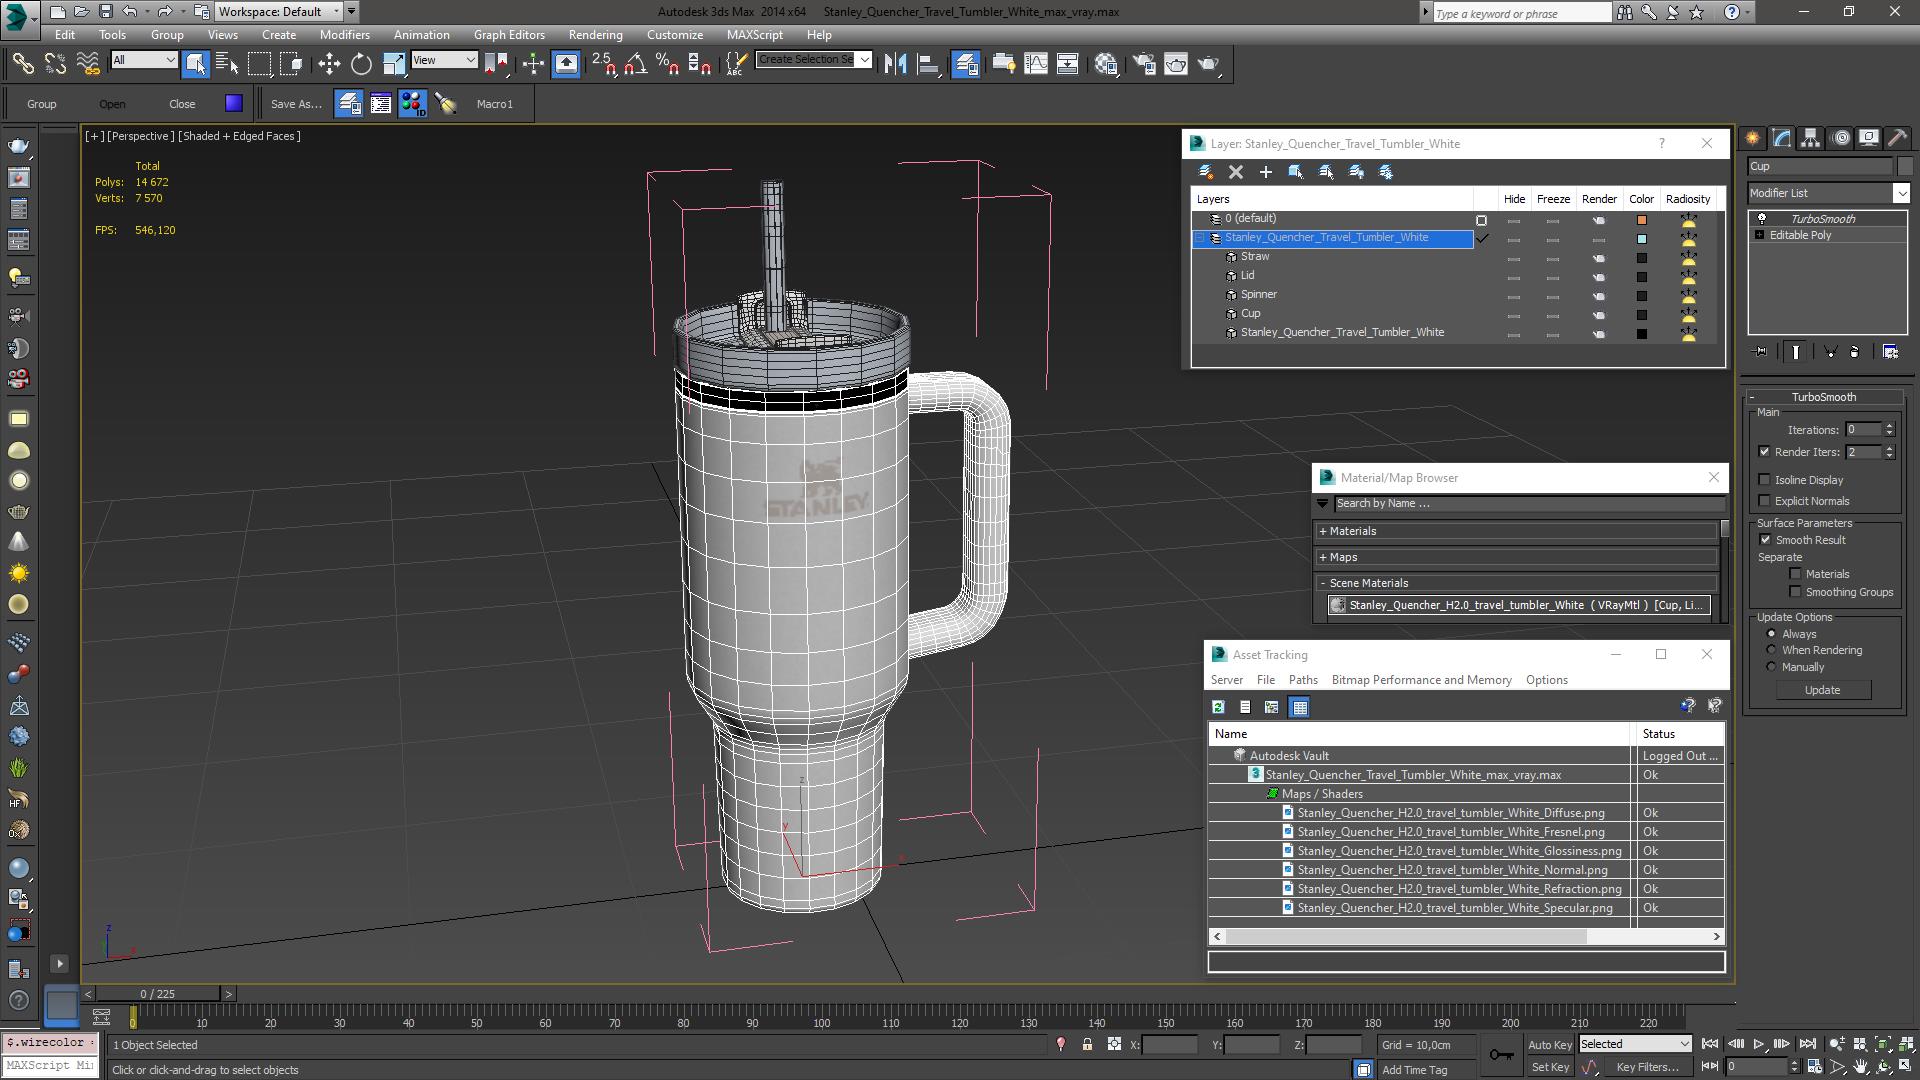This screenshot has height=1080, width=1920.
Task: Click the TurboSmooth Update button
Action: 1822,690
